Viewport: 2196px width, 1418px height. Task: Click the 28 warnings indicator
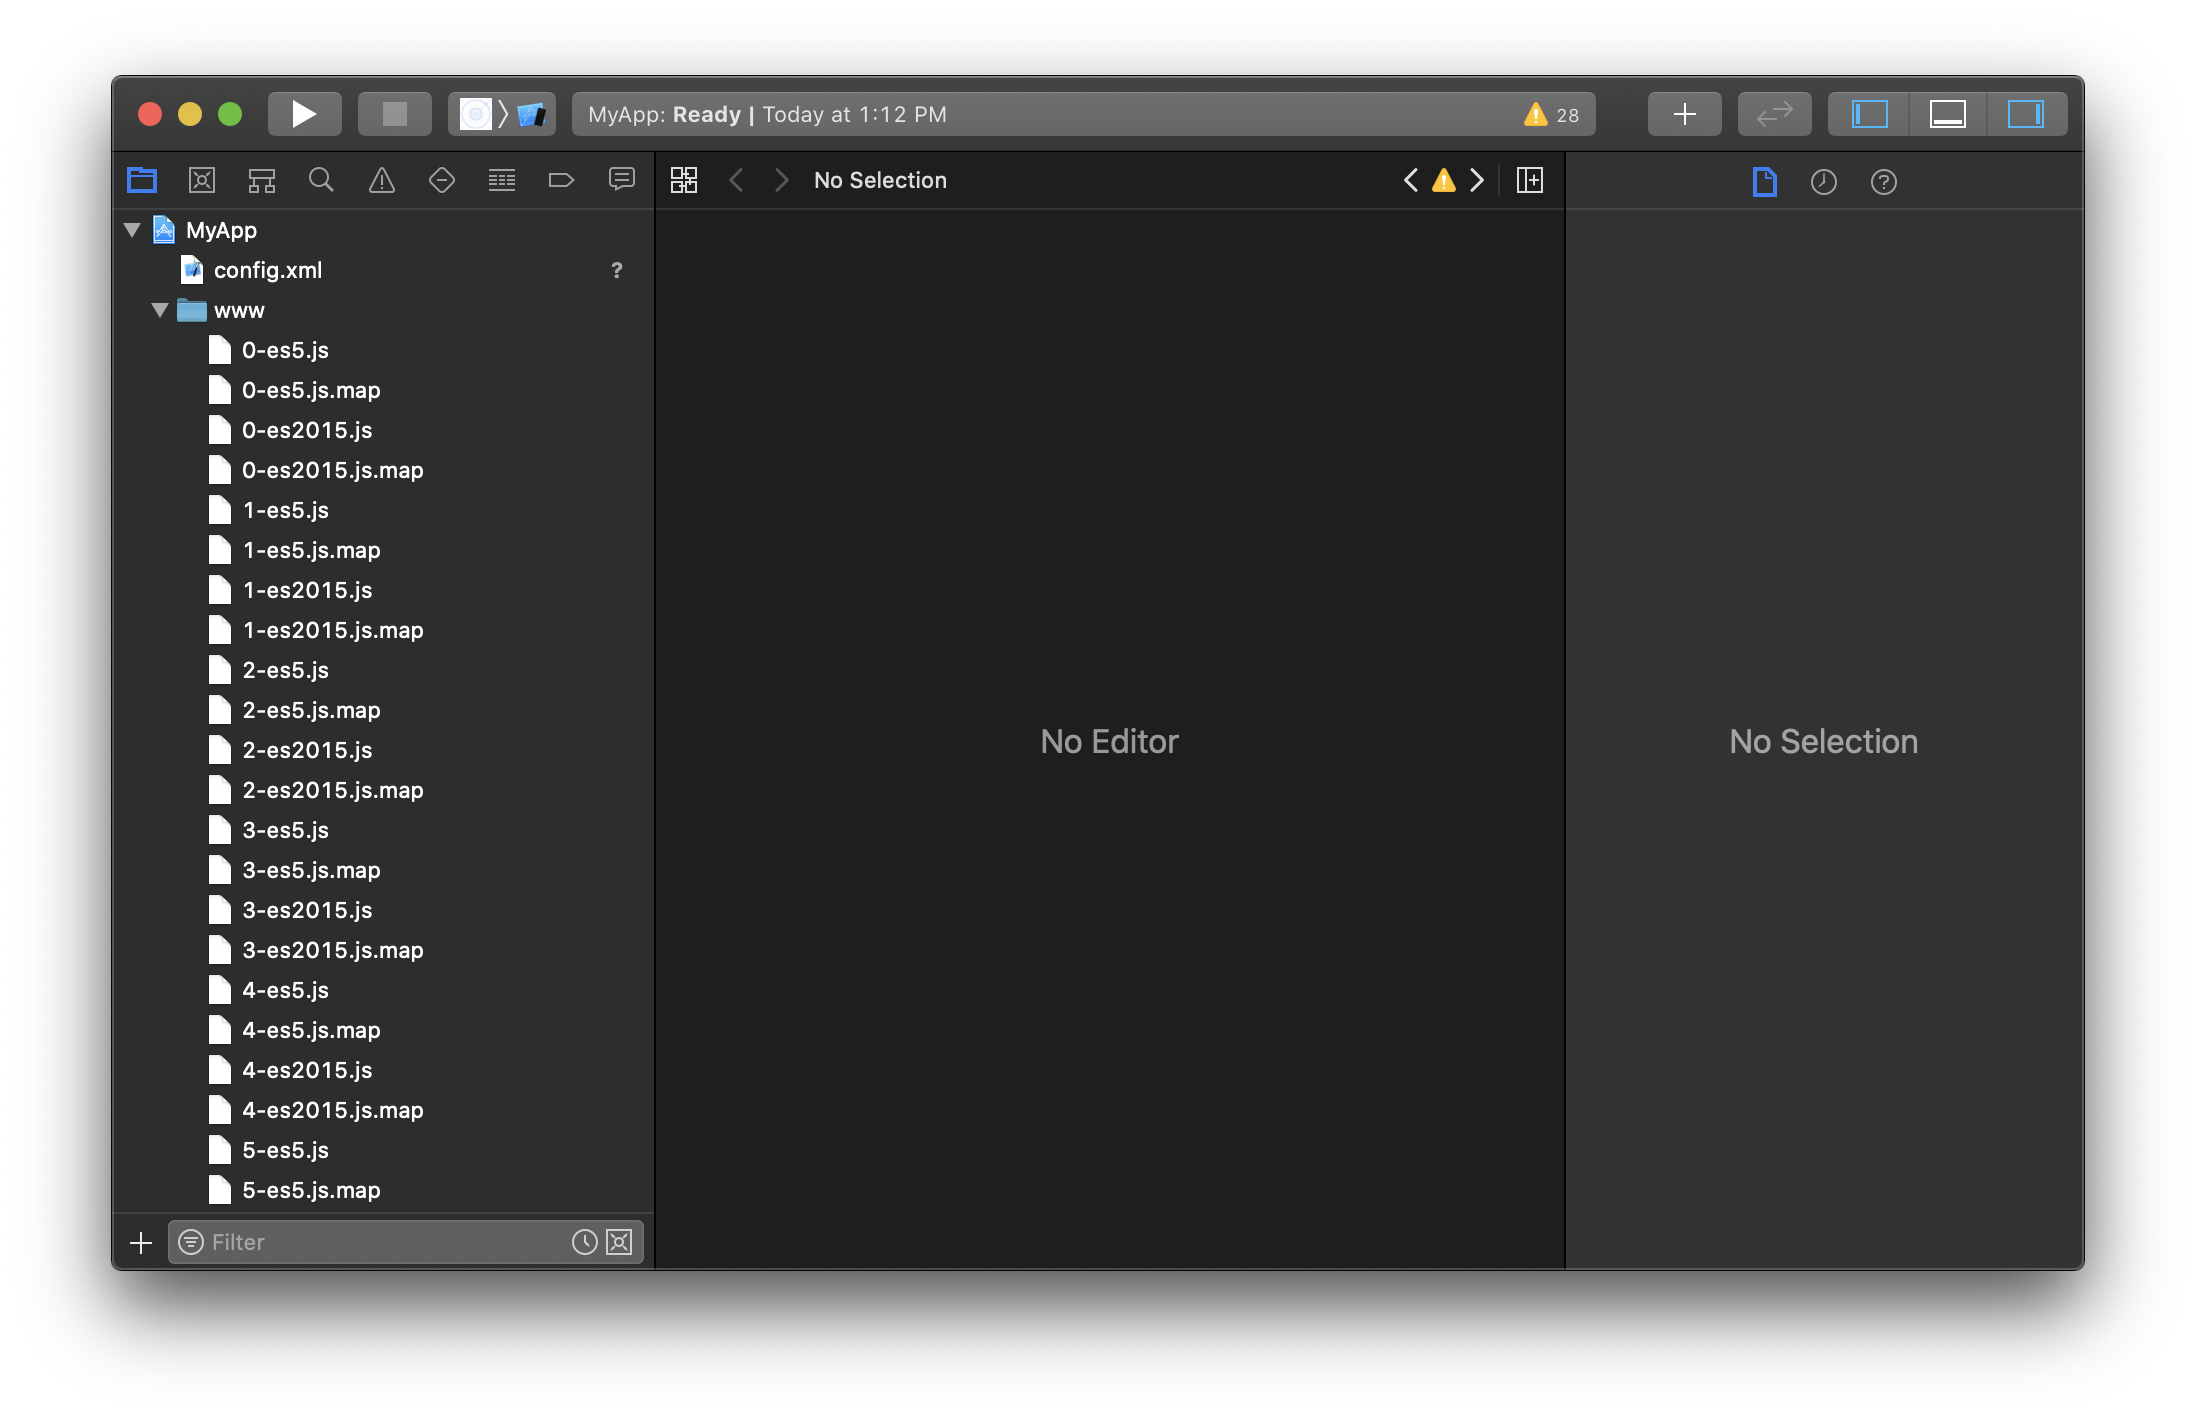click(1551, 115)
